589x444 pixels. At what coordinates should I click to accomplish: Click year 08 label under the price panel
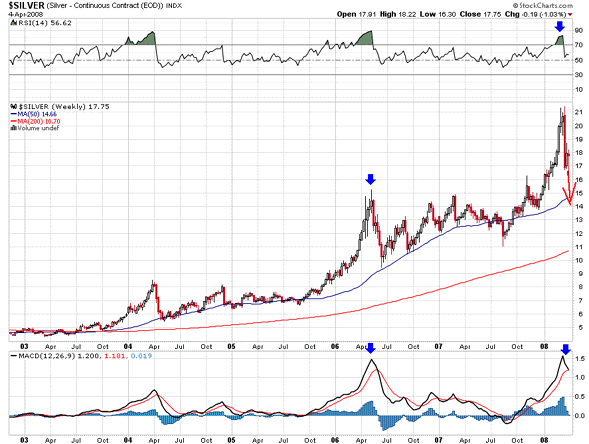544,346
